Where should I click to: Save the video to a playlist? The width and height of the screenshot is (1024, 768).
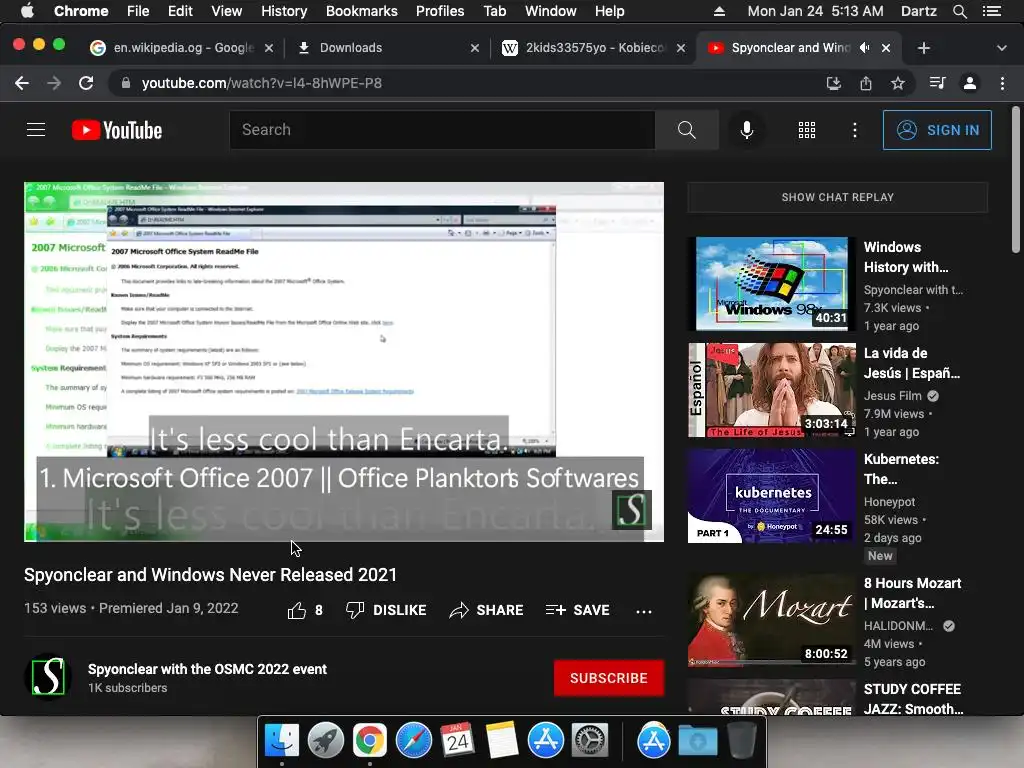578,610
